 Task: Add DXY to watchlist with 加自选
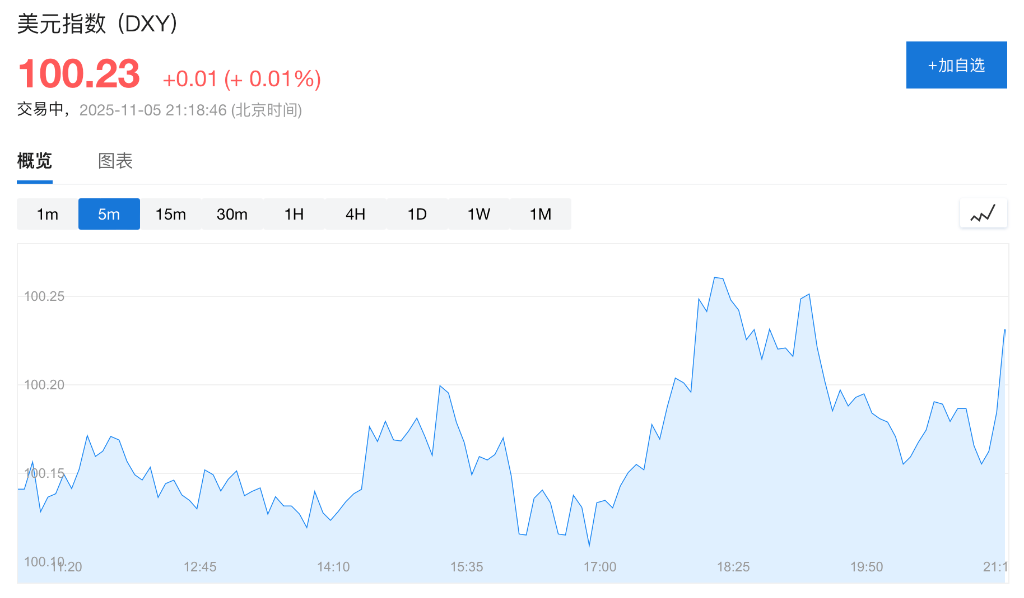pos(956,65)
